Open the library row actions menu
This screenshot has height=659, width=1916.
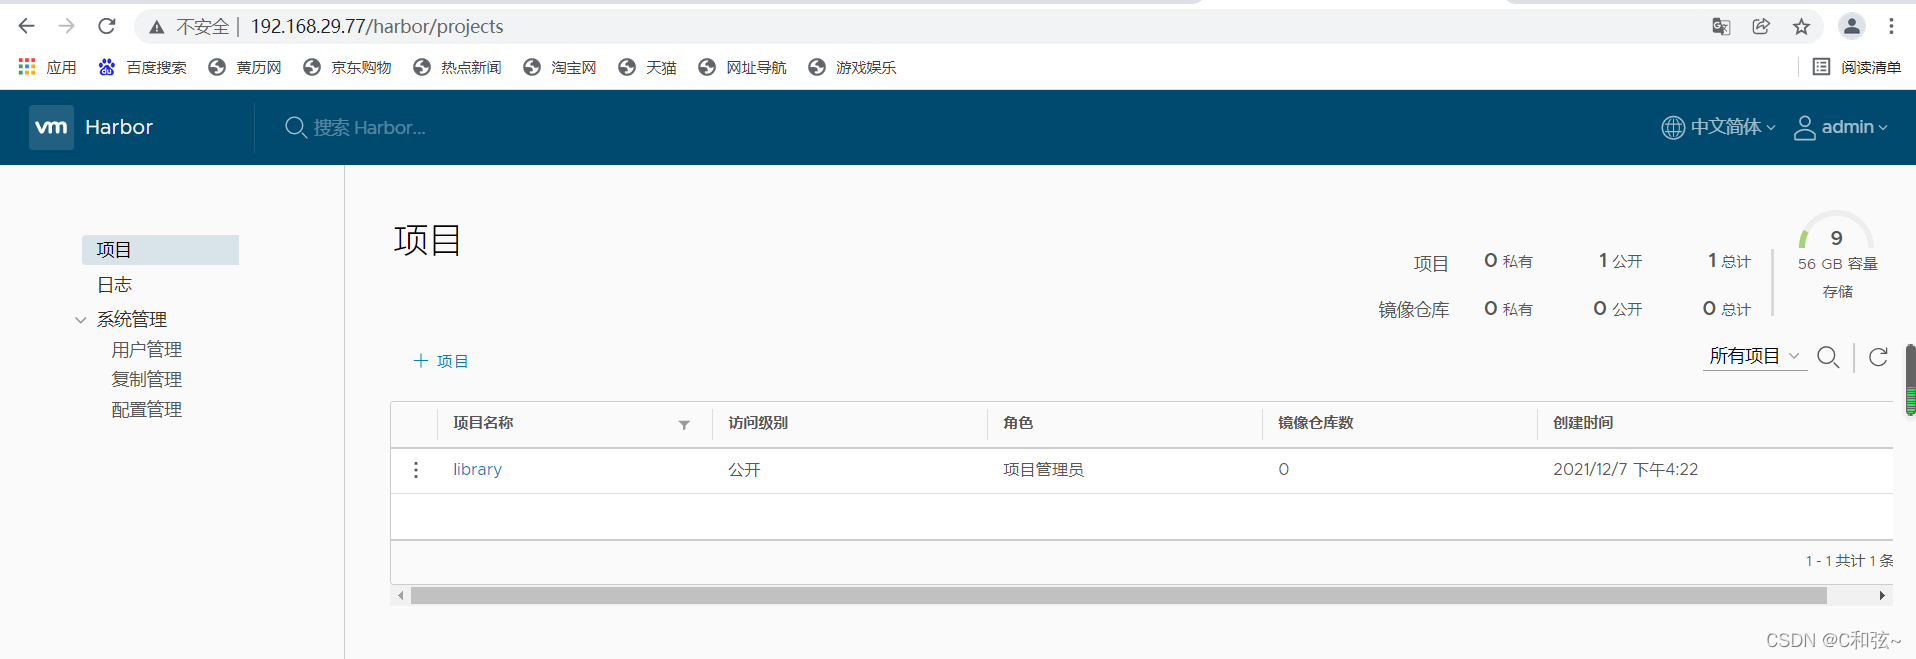coord(416,470)
